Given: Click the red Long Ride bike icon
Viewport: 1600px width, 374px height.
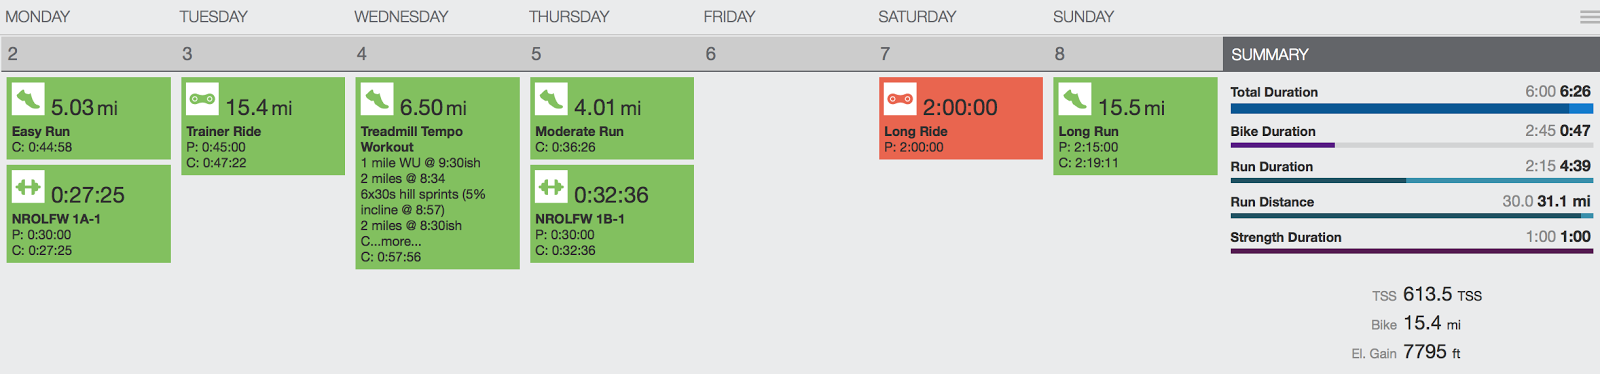Looking at the screenshot, I should point(900,98).
